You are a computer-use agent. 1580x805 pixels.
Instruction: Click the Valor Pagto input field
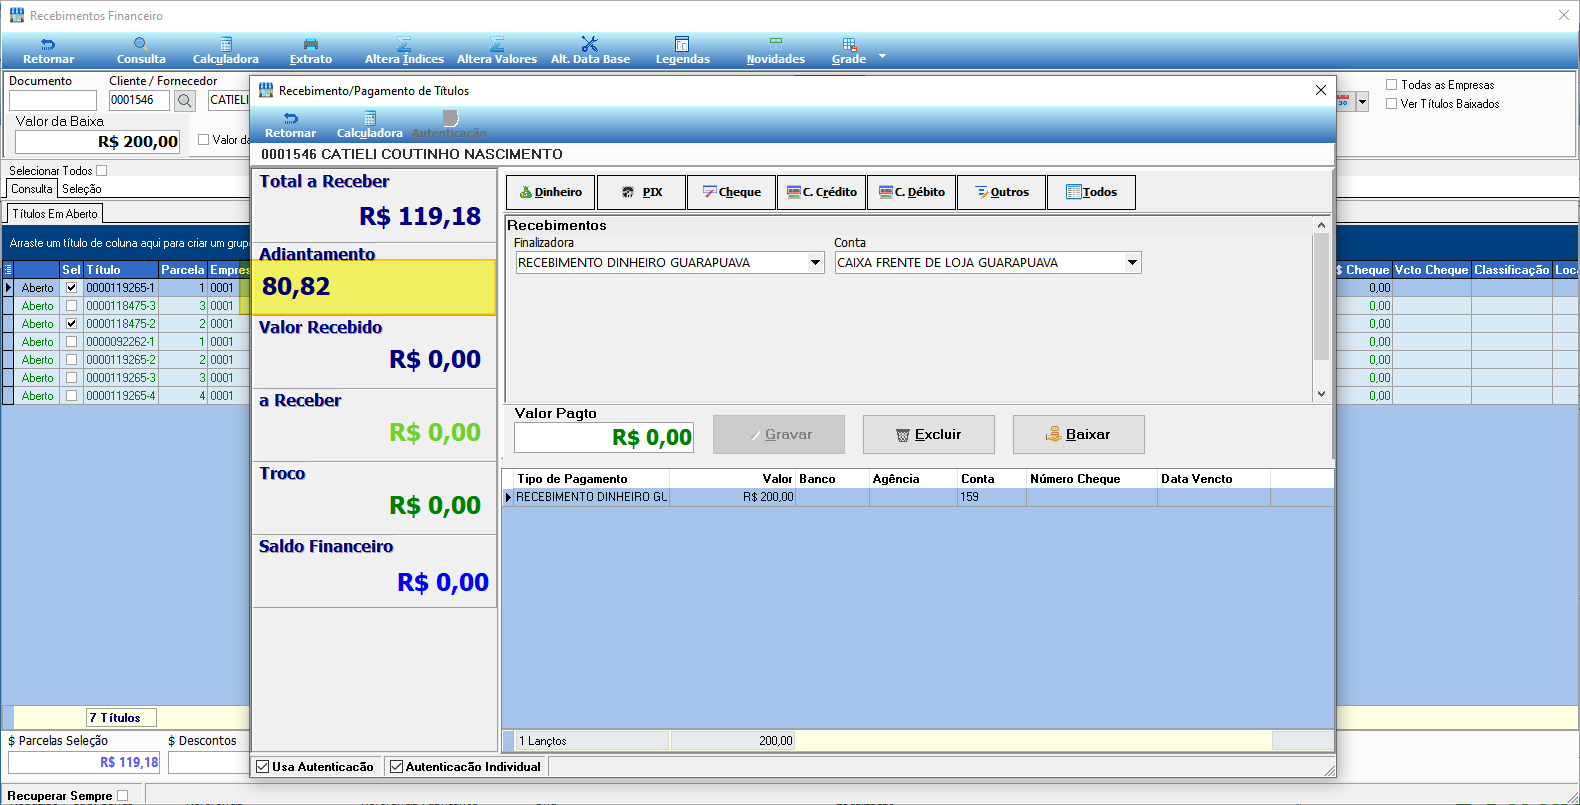point(604,438)
